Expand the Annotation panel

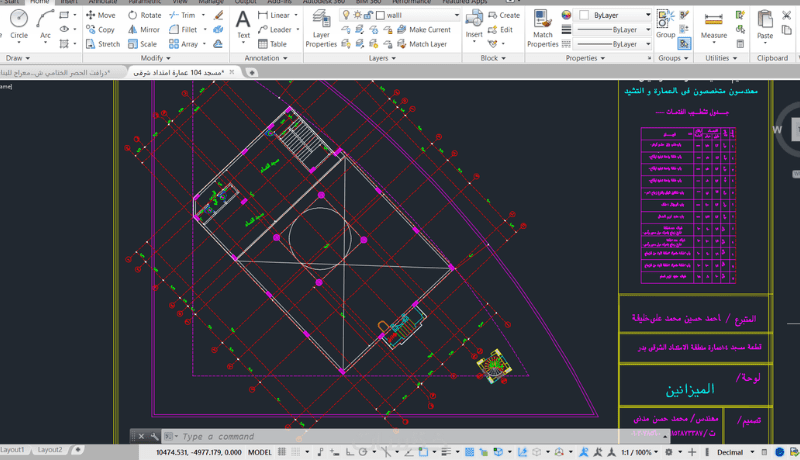coord(266,58)
